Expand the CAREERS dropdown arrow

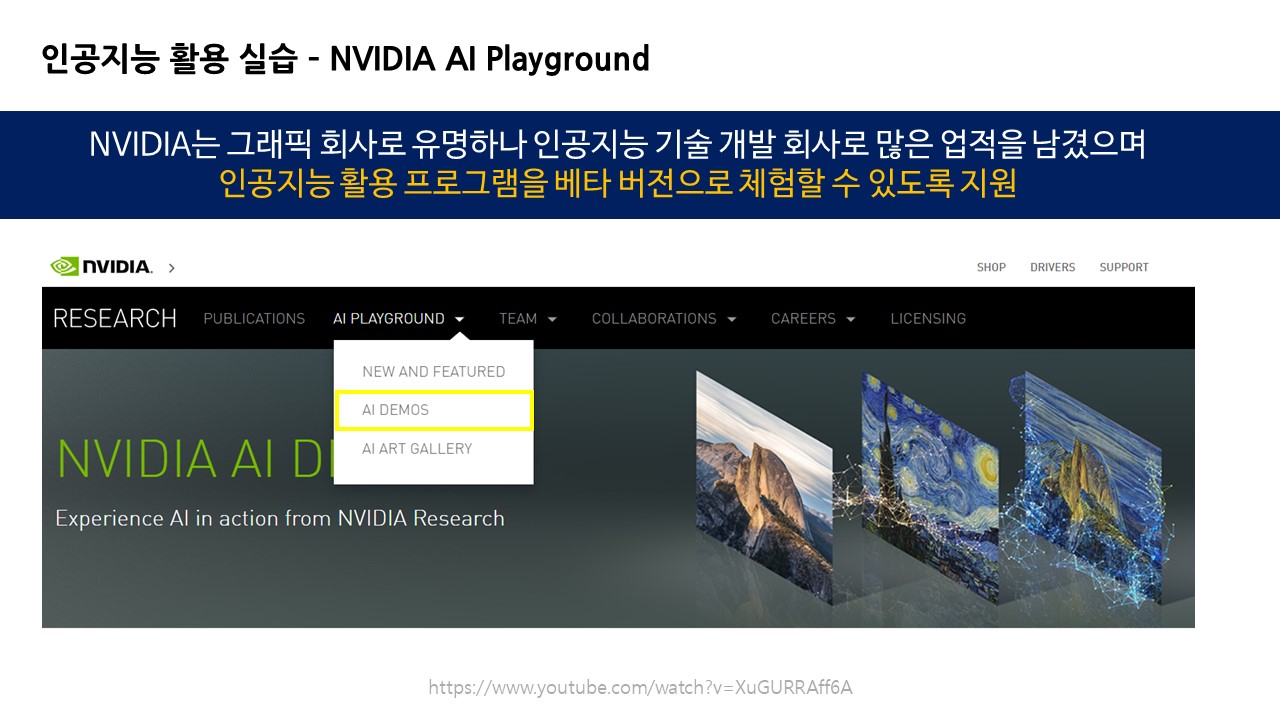(851, 319)
